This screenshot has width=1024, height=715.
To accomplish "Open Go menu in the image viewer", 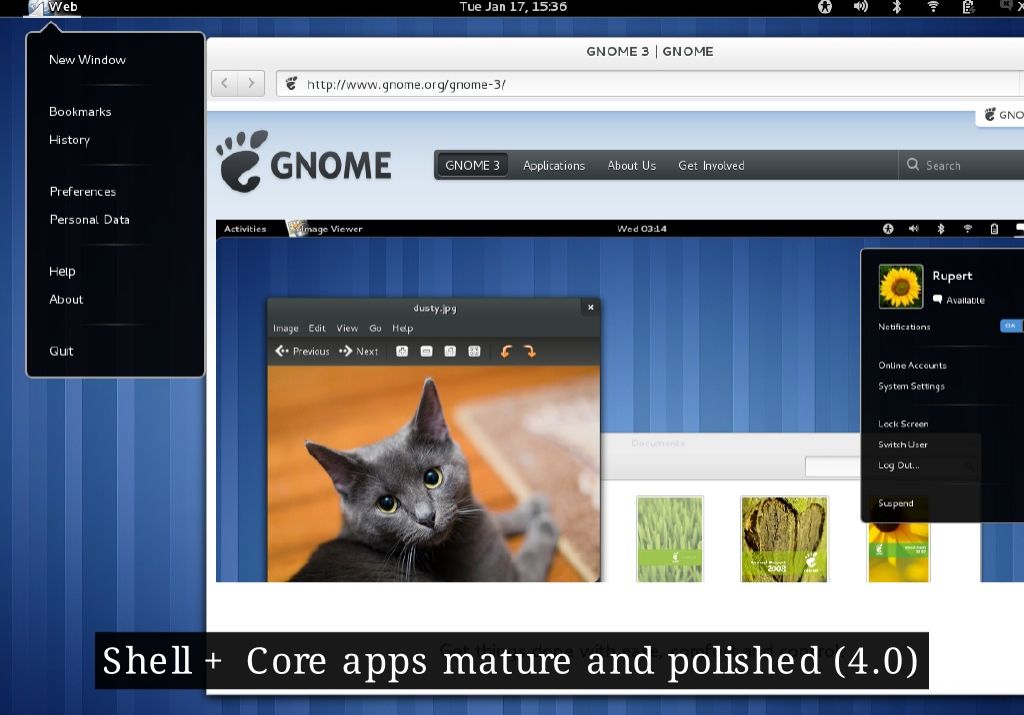I will click(x=375, y=328).
